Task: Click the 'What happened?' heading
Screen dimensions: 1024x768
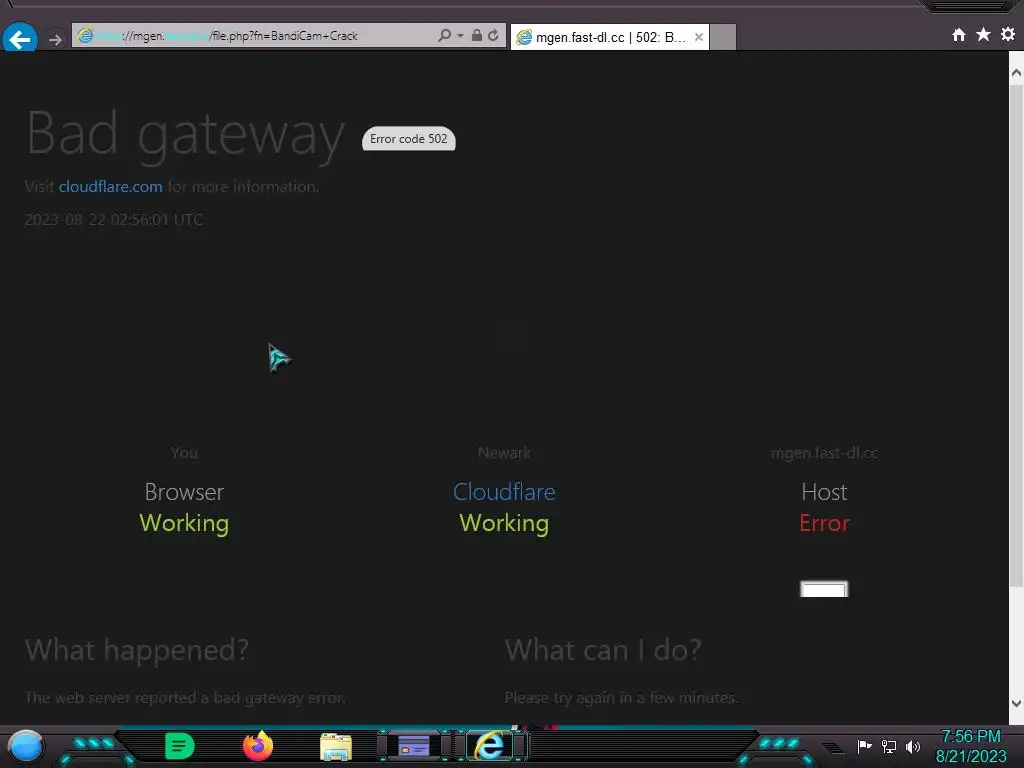Action: [137, 650]
